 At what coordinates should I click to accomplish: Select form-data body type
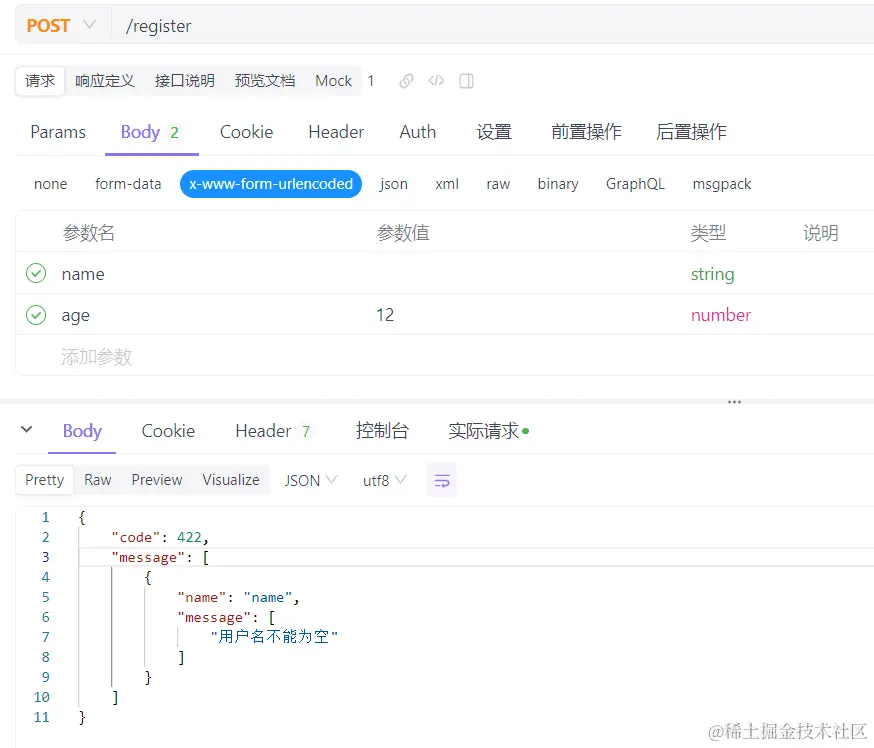click(128, 184)
